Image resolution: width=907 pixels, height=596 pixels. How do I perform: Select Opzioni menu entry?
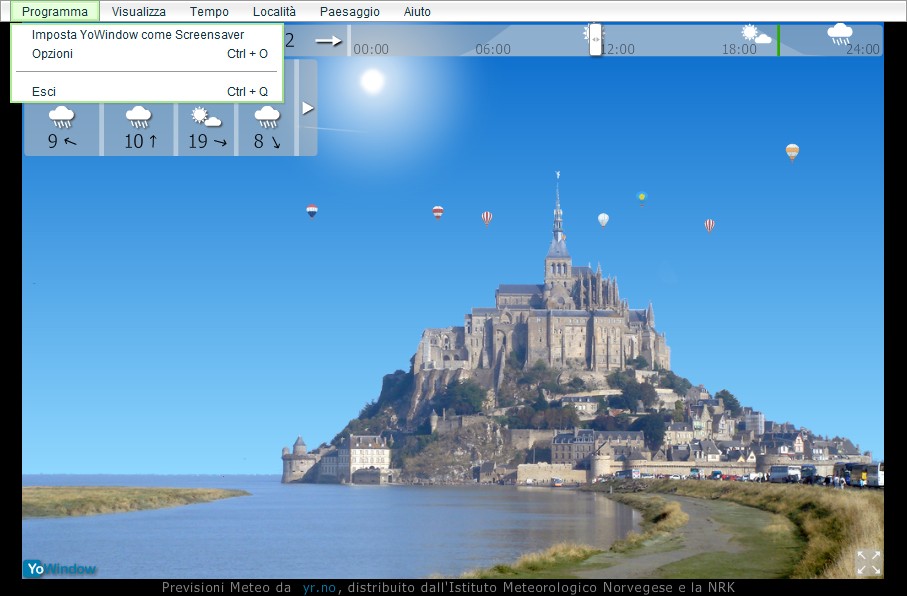[x=147, y=54]
